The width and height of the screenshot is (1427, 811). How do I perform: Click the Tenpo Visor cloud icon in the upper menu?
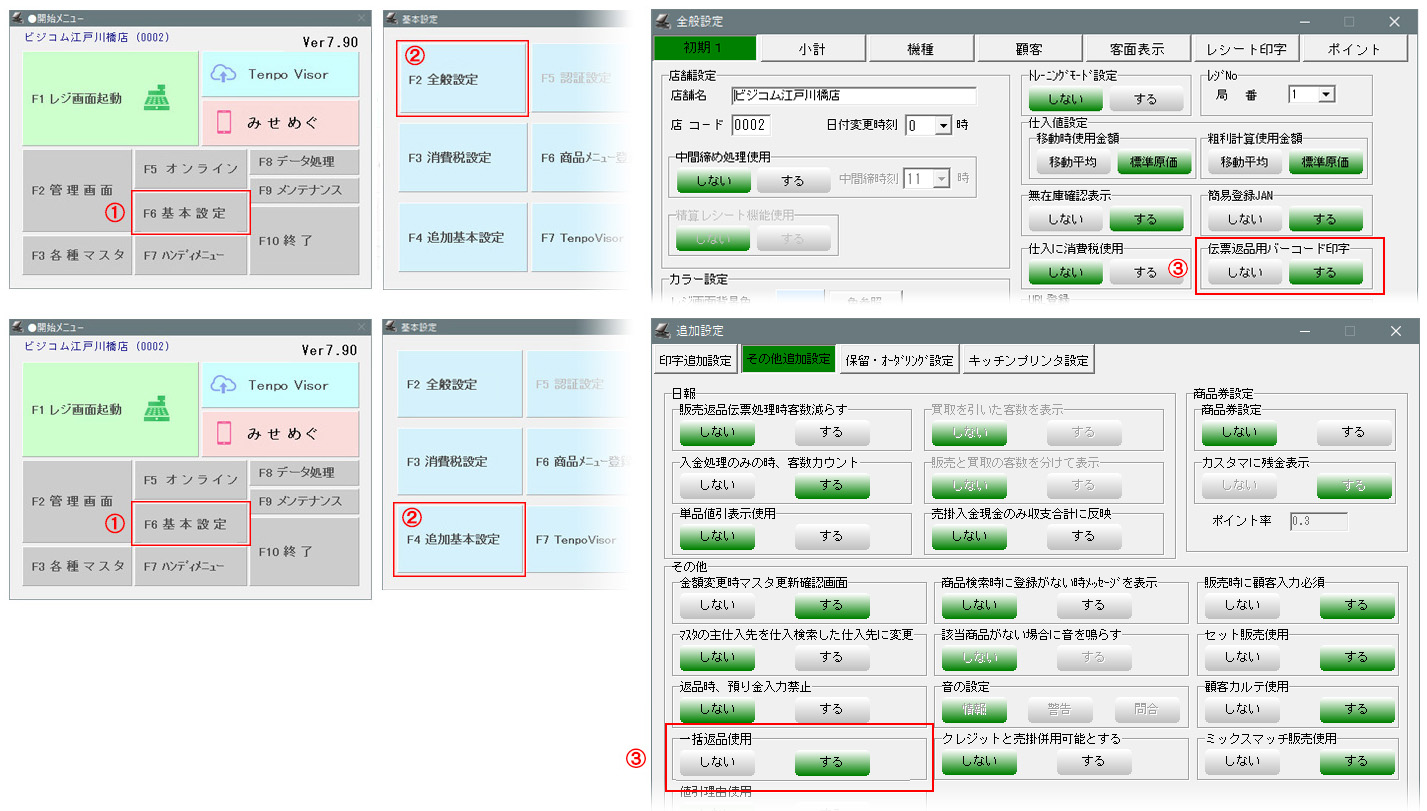(224, 75)
